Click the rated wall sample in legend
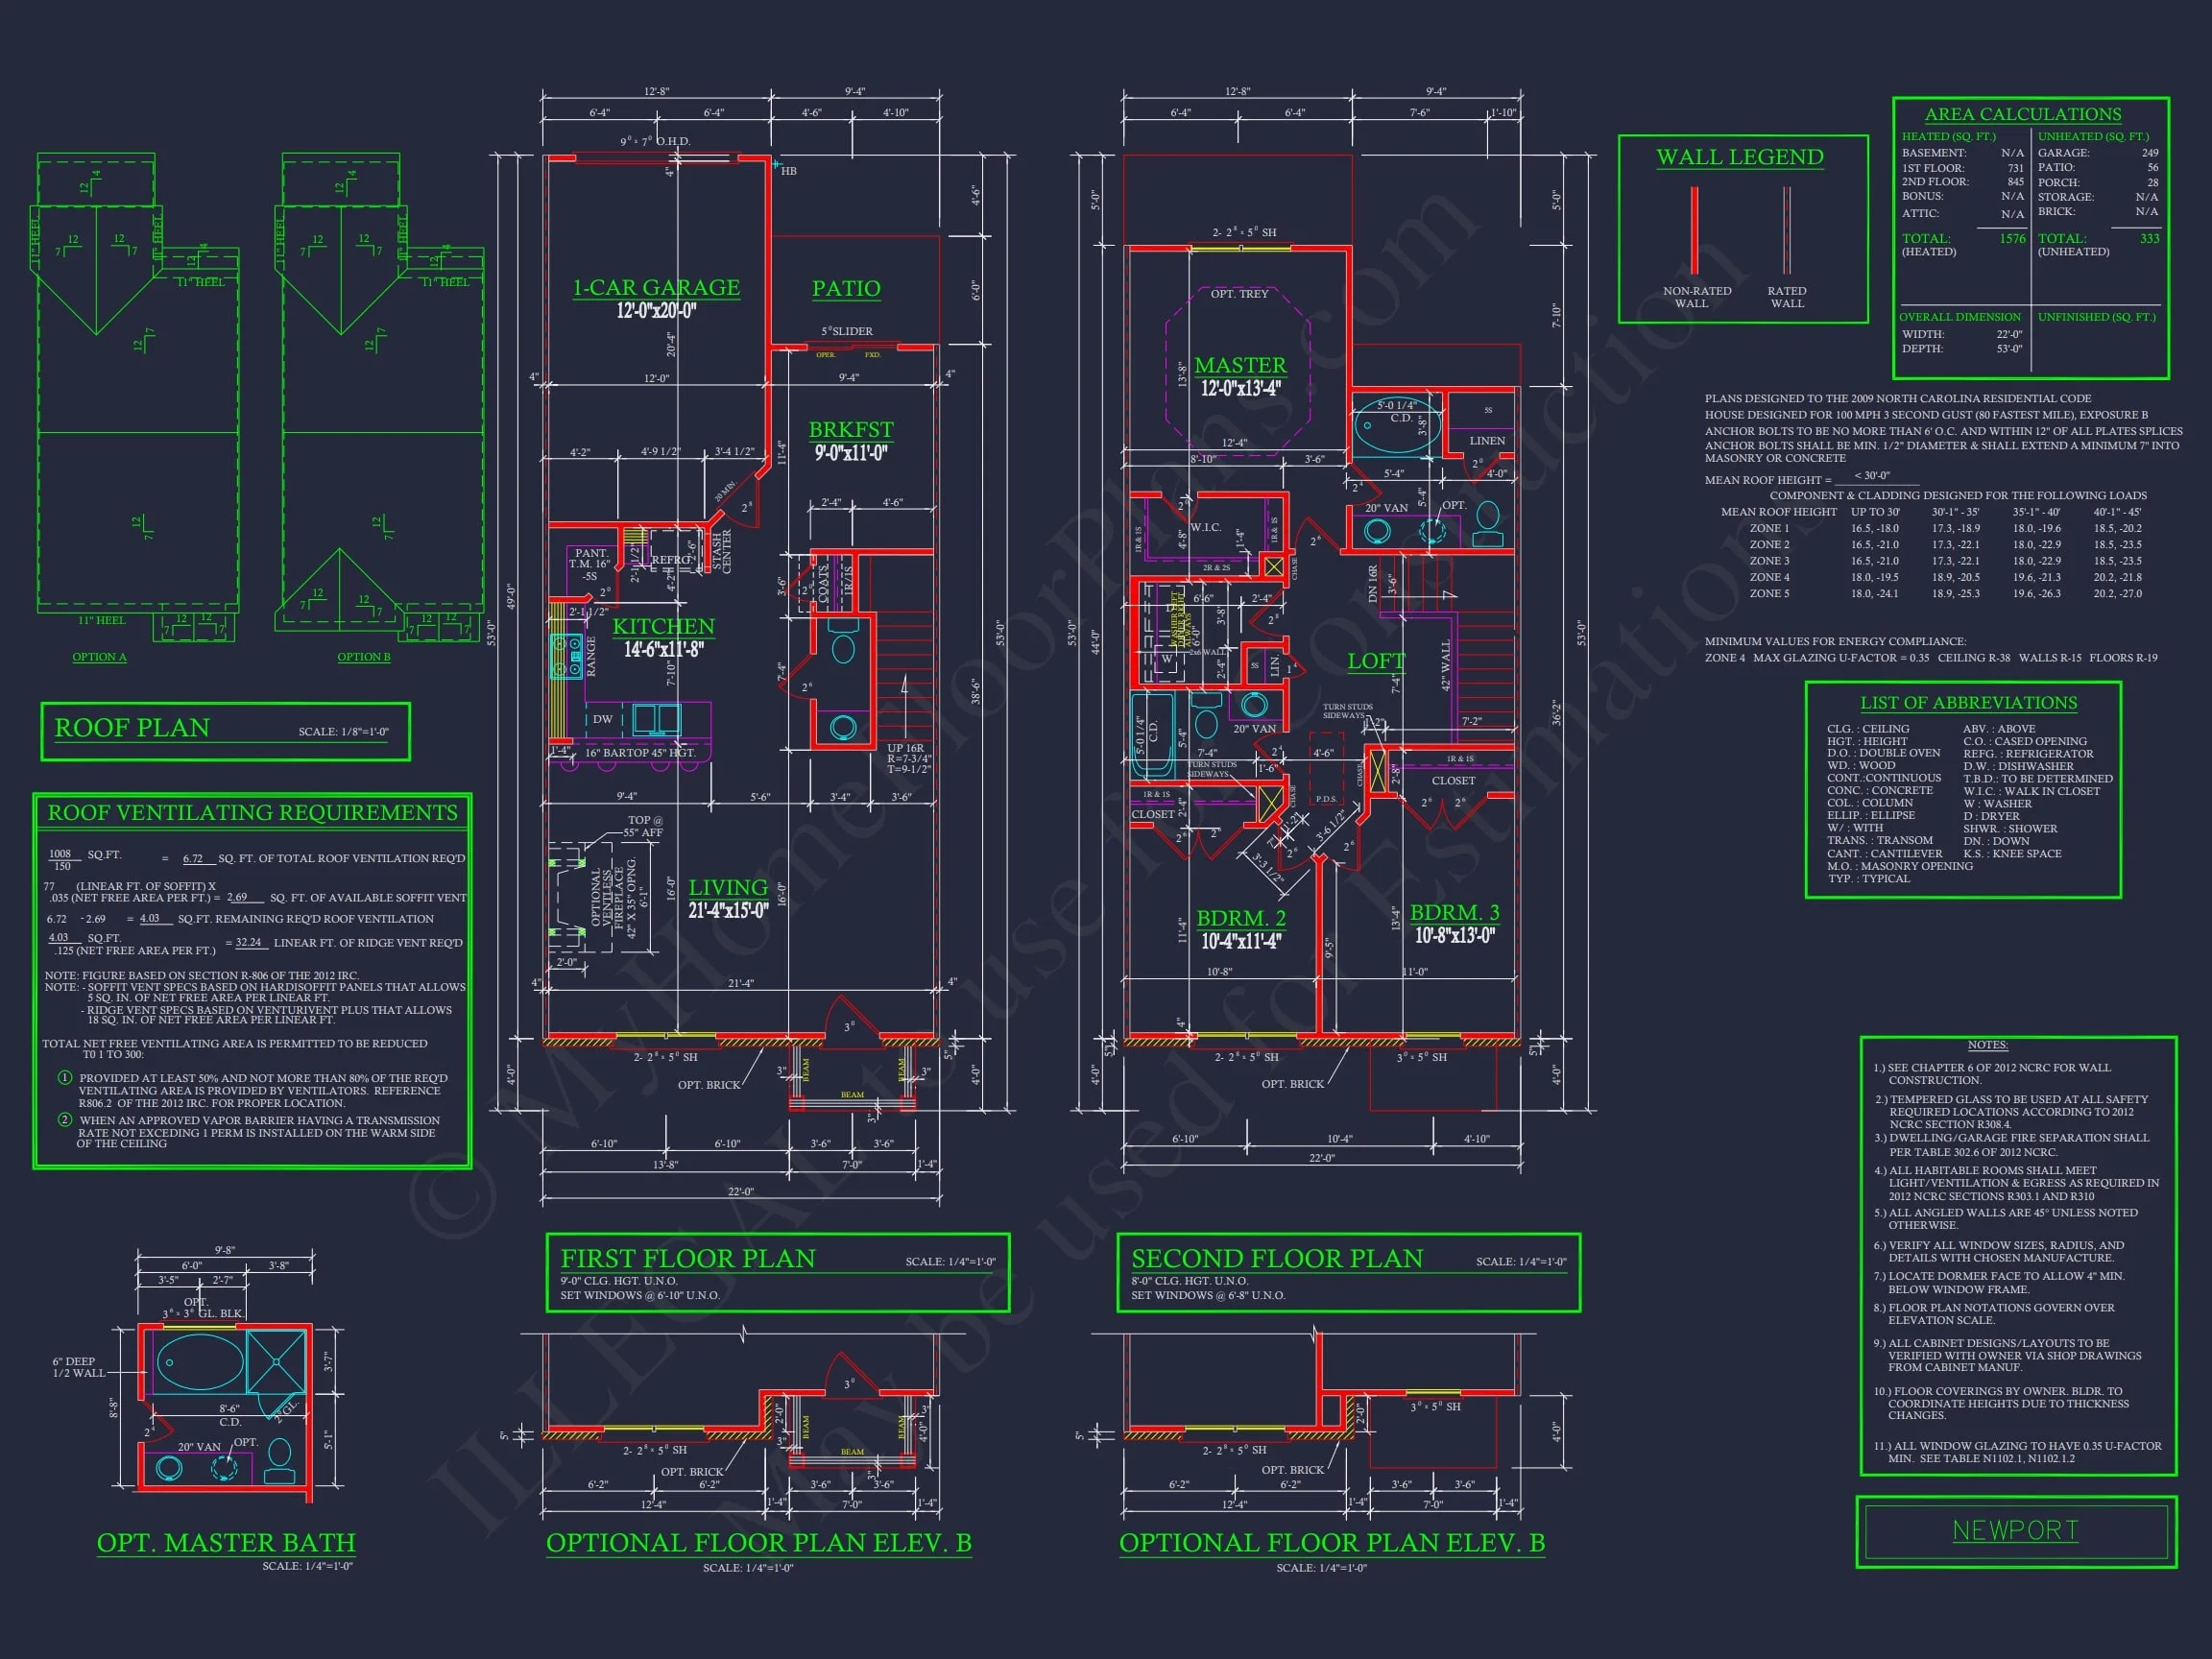This screenshot has height=1659, width=2212. (1786, 230)
